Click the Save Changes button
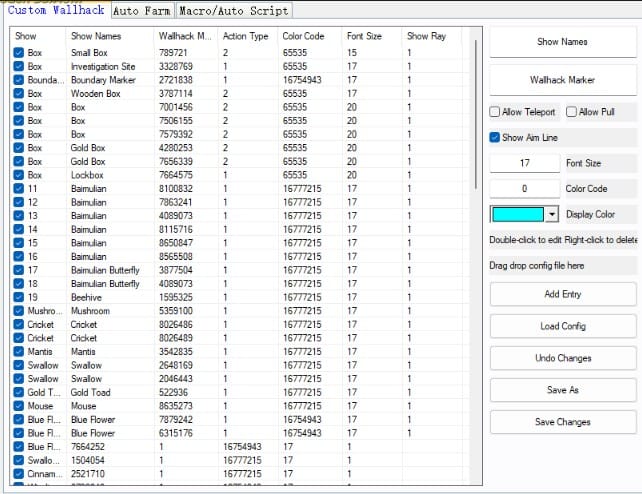 [x=562, y=422]
